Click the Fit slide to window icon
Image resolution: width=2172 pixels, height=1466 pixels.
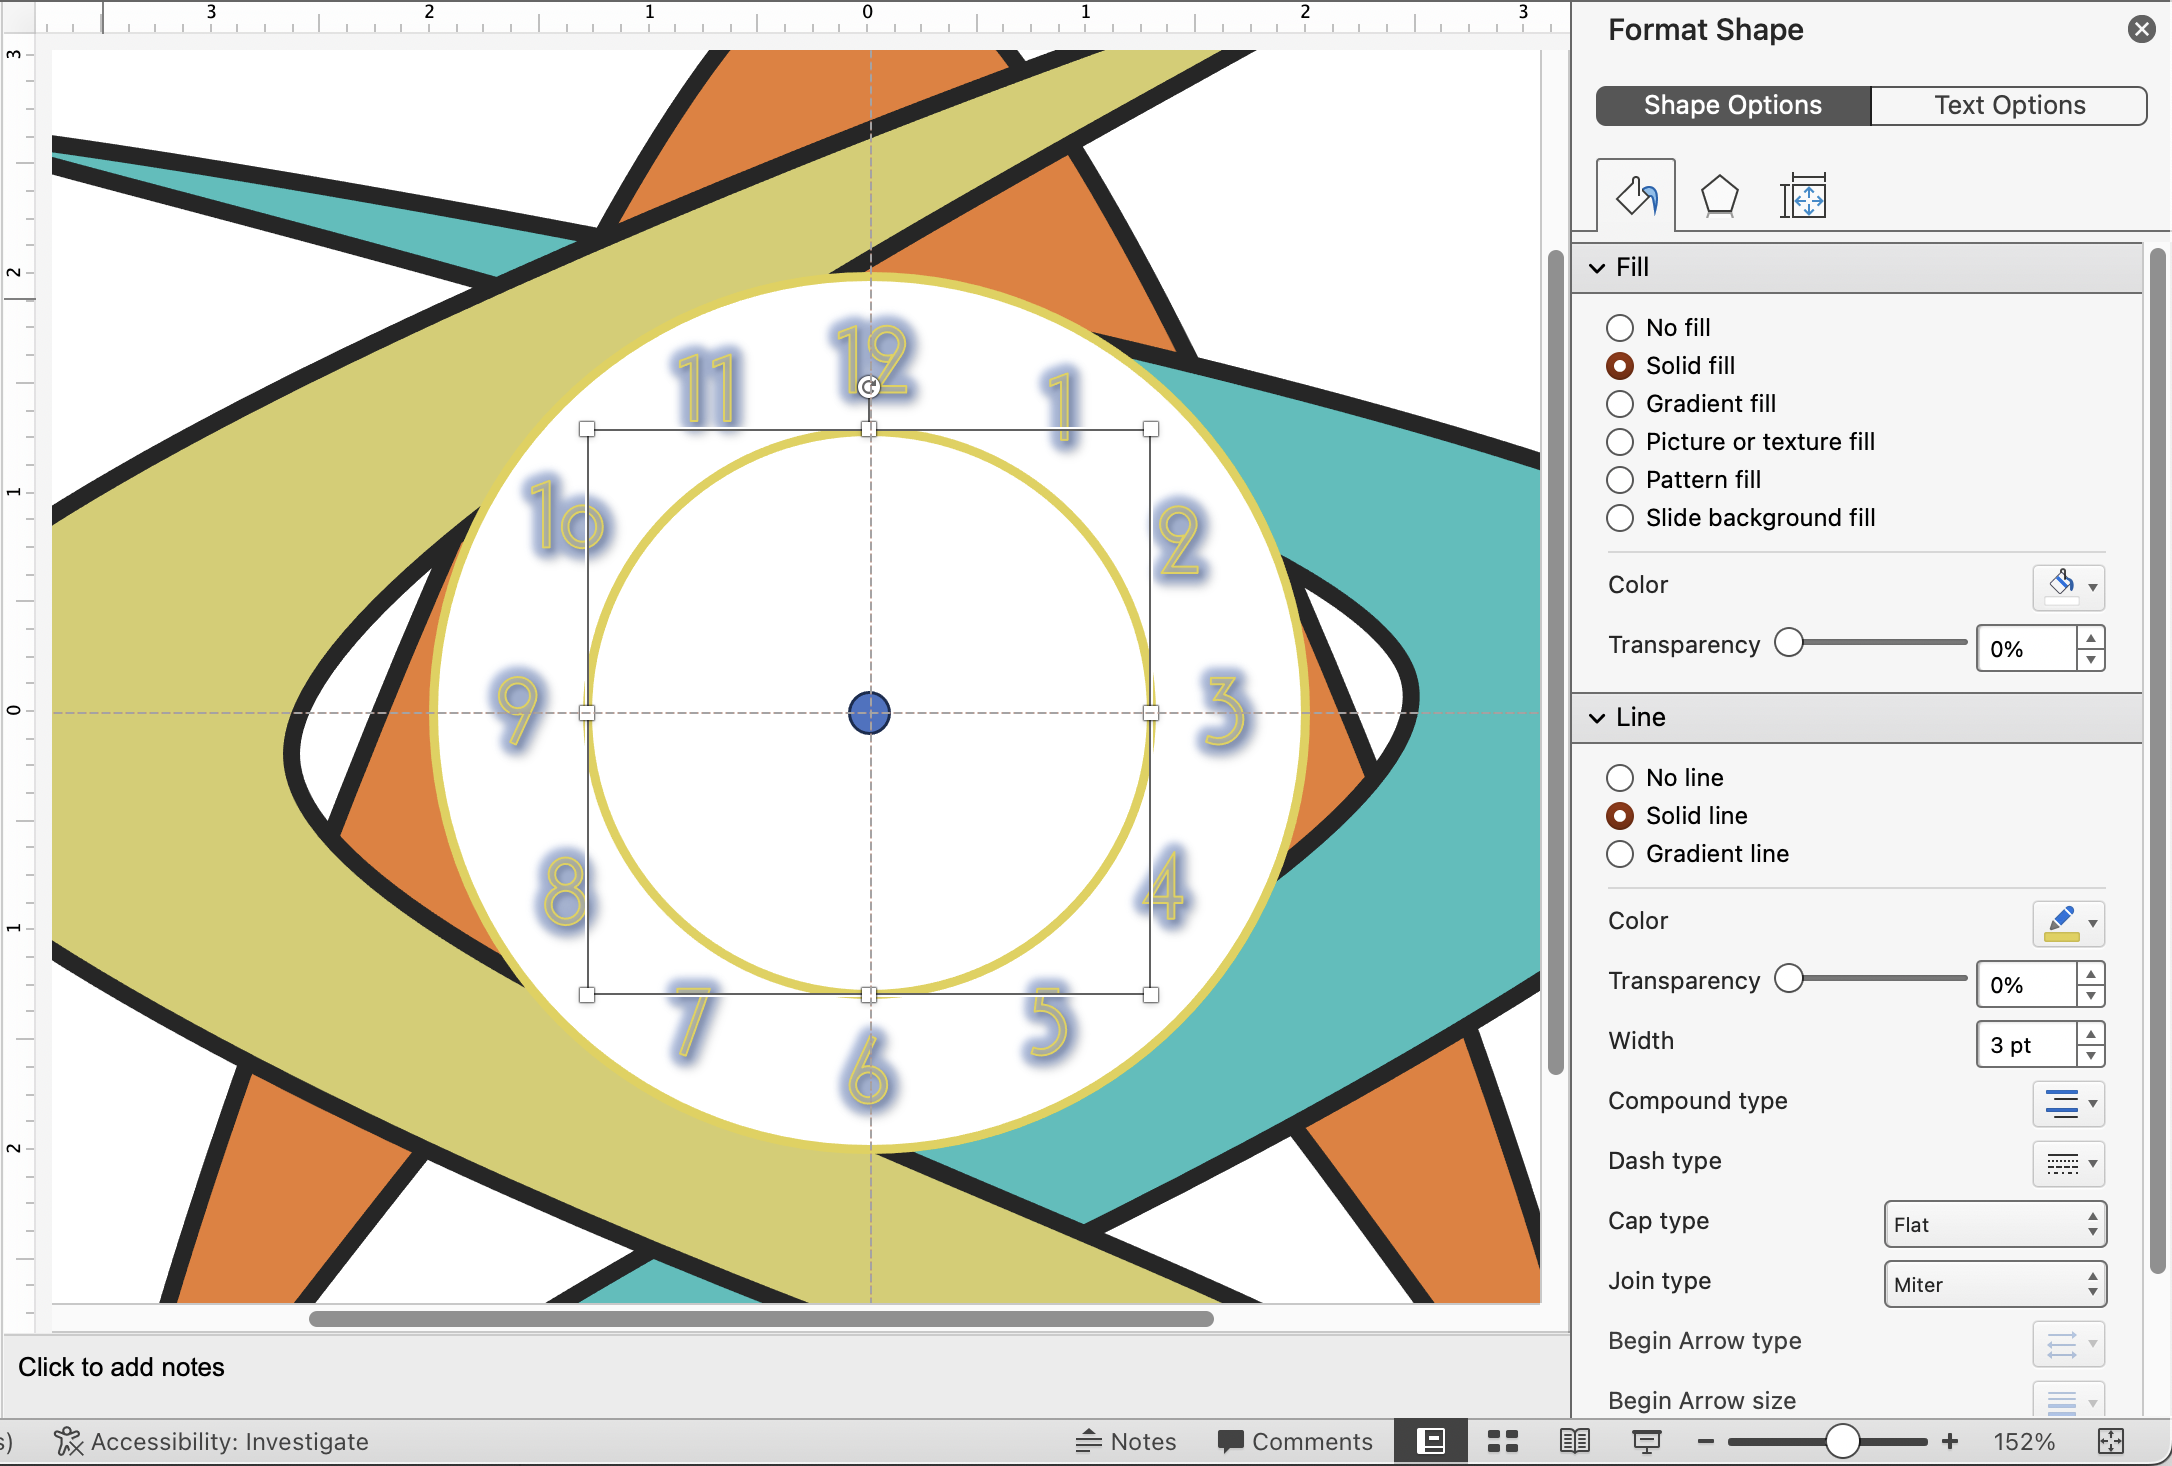tap(2111, 1441)
